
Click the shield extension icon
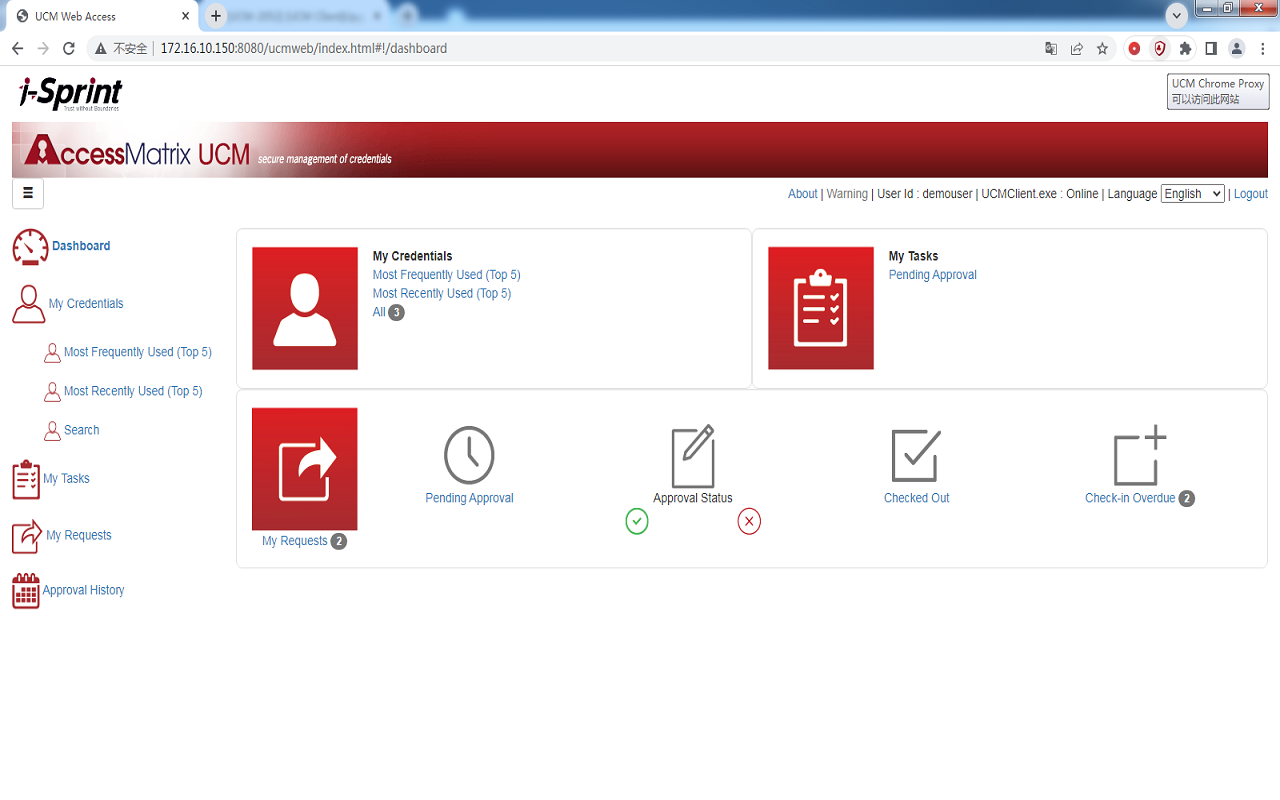pyautogui.click(x=1160, y=48)
